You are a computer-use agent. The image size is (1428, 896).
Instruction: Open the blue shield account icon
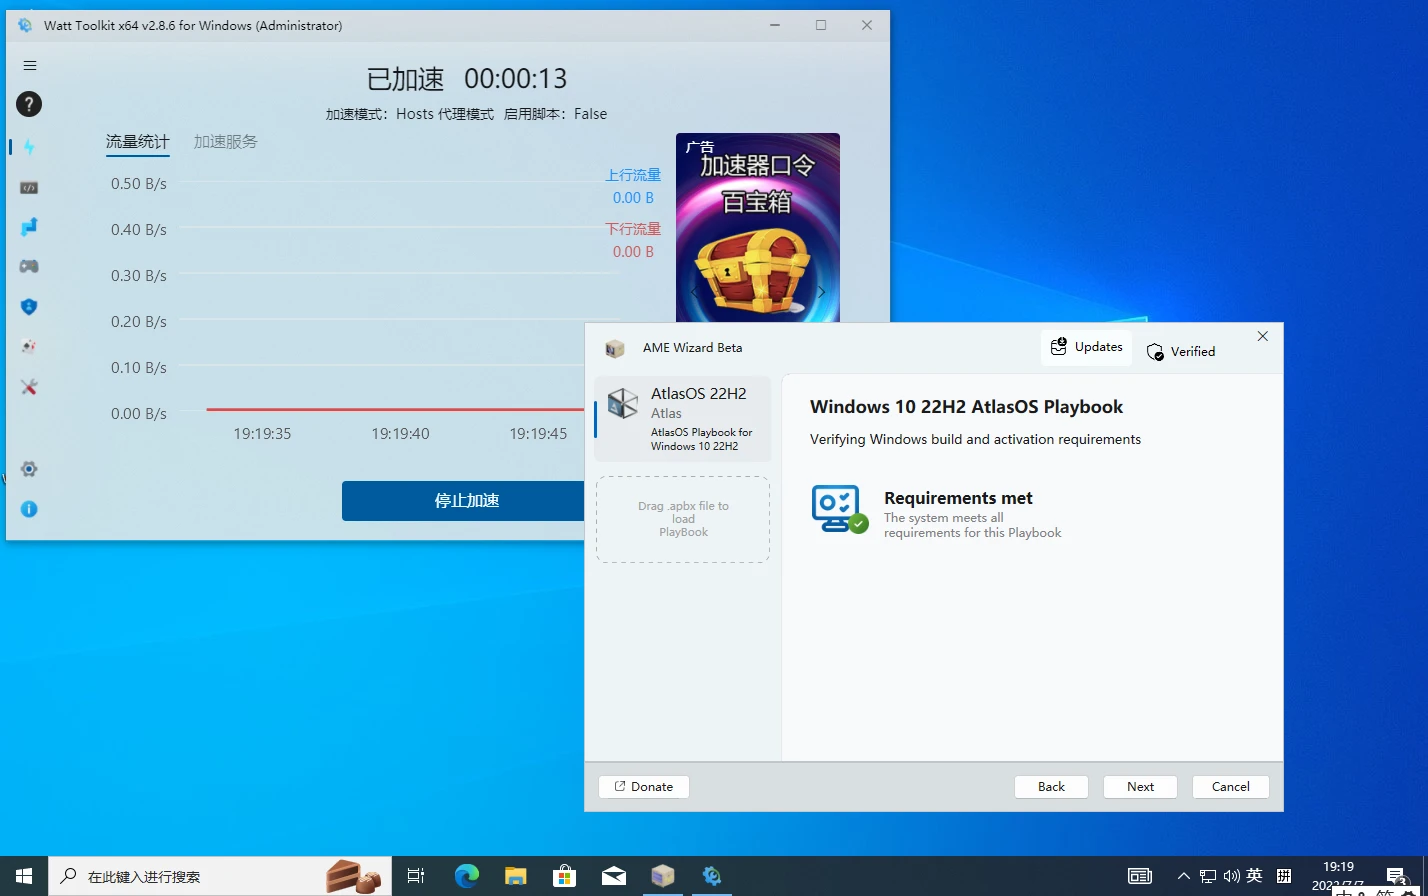pyautogui.click(x=29, y=307)
